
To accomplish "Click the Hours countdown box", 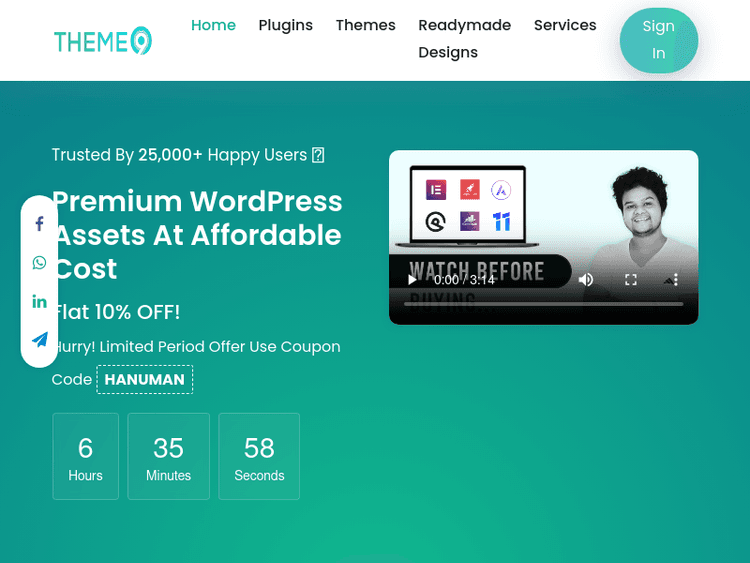I will point(85,456).
